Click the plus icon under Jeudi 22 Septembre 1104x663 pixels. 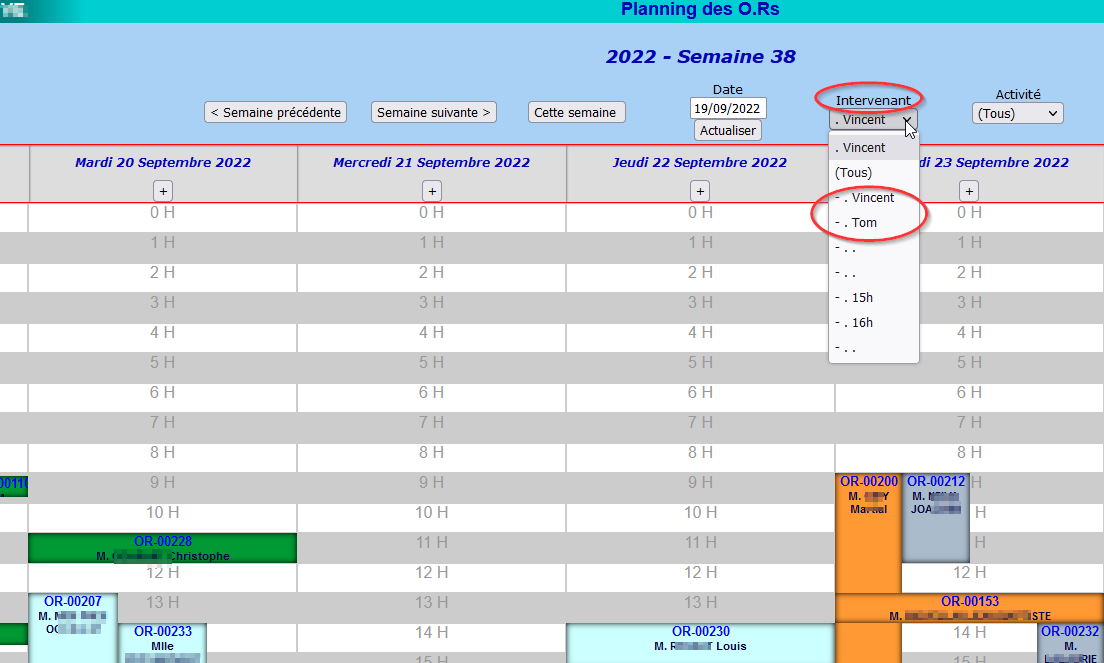(700, 191)
